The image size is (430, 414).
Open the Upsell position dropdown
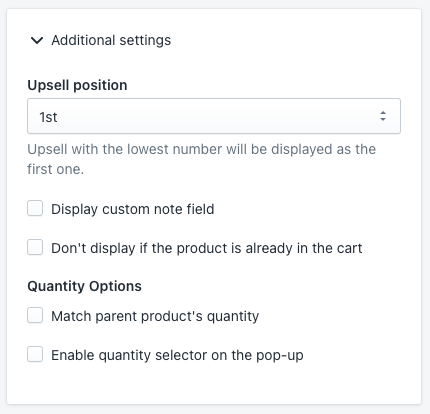214,116
